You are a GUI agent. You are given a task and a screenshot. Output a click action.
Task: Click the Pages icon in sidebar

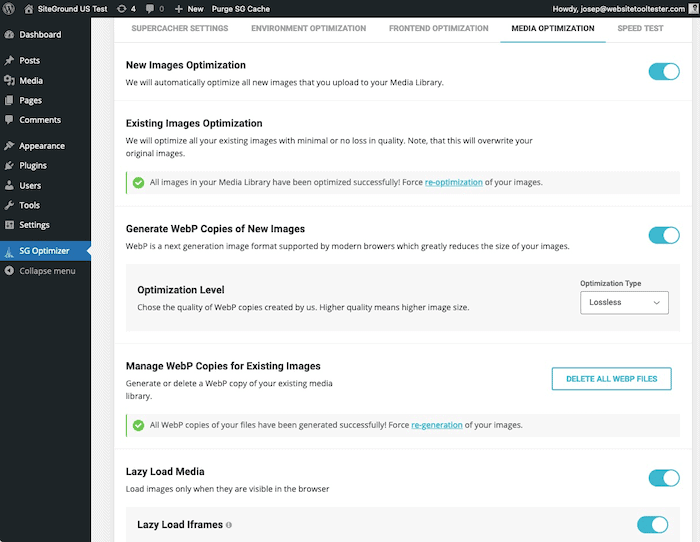click(x=9, y=100)
